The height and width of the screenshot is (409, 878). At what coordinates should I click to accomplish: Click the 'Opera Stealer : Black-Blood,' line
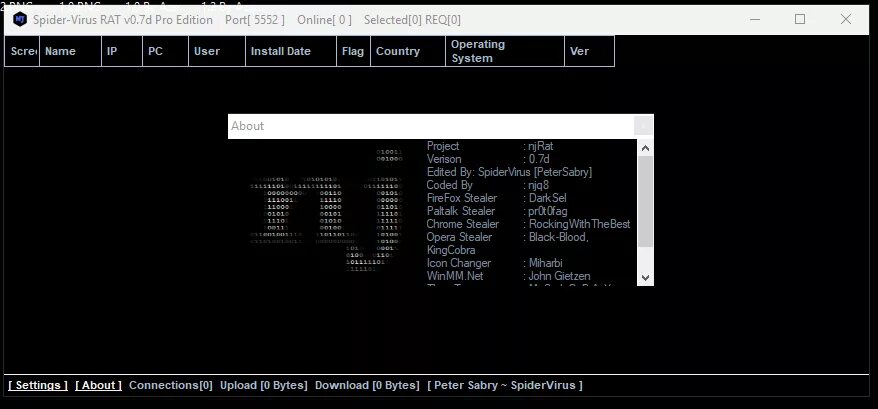click(x=508, y=237)
